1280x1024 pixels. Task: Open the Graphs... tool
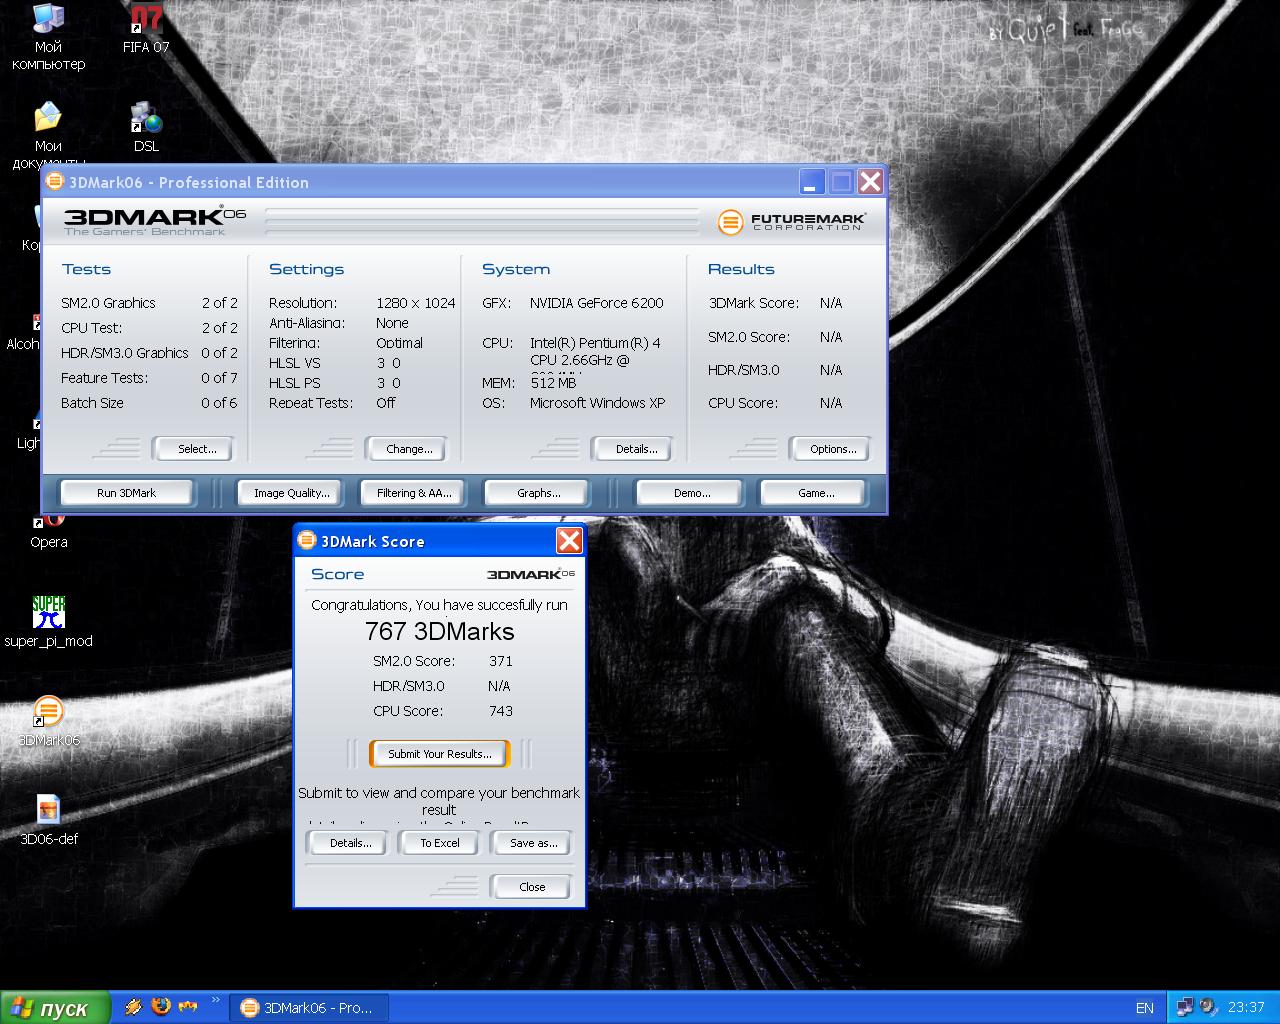click(x=538, y=493)
